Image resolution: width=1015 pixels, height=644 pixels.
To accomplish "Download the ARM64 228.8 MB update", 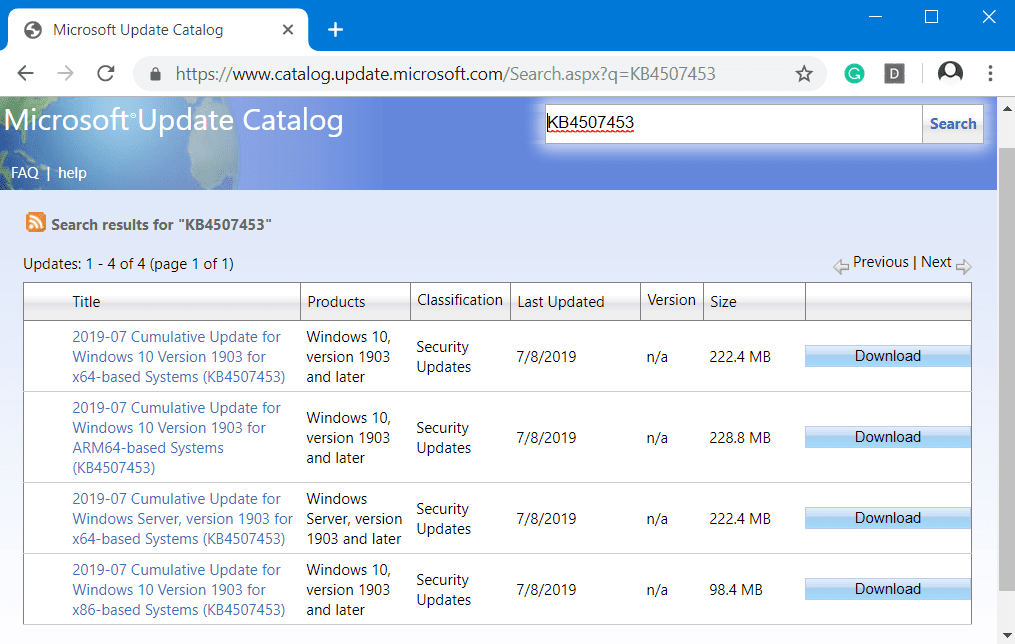I will [x=887, y=437].
